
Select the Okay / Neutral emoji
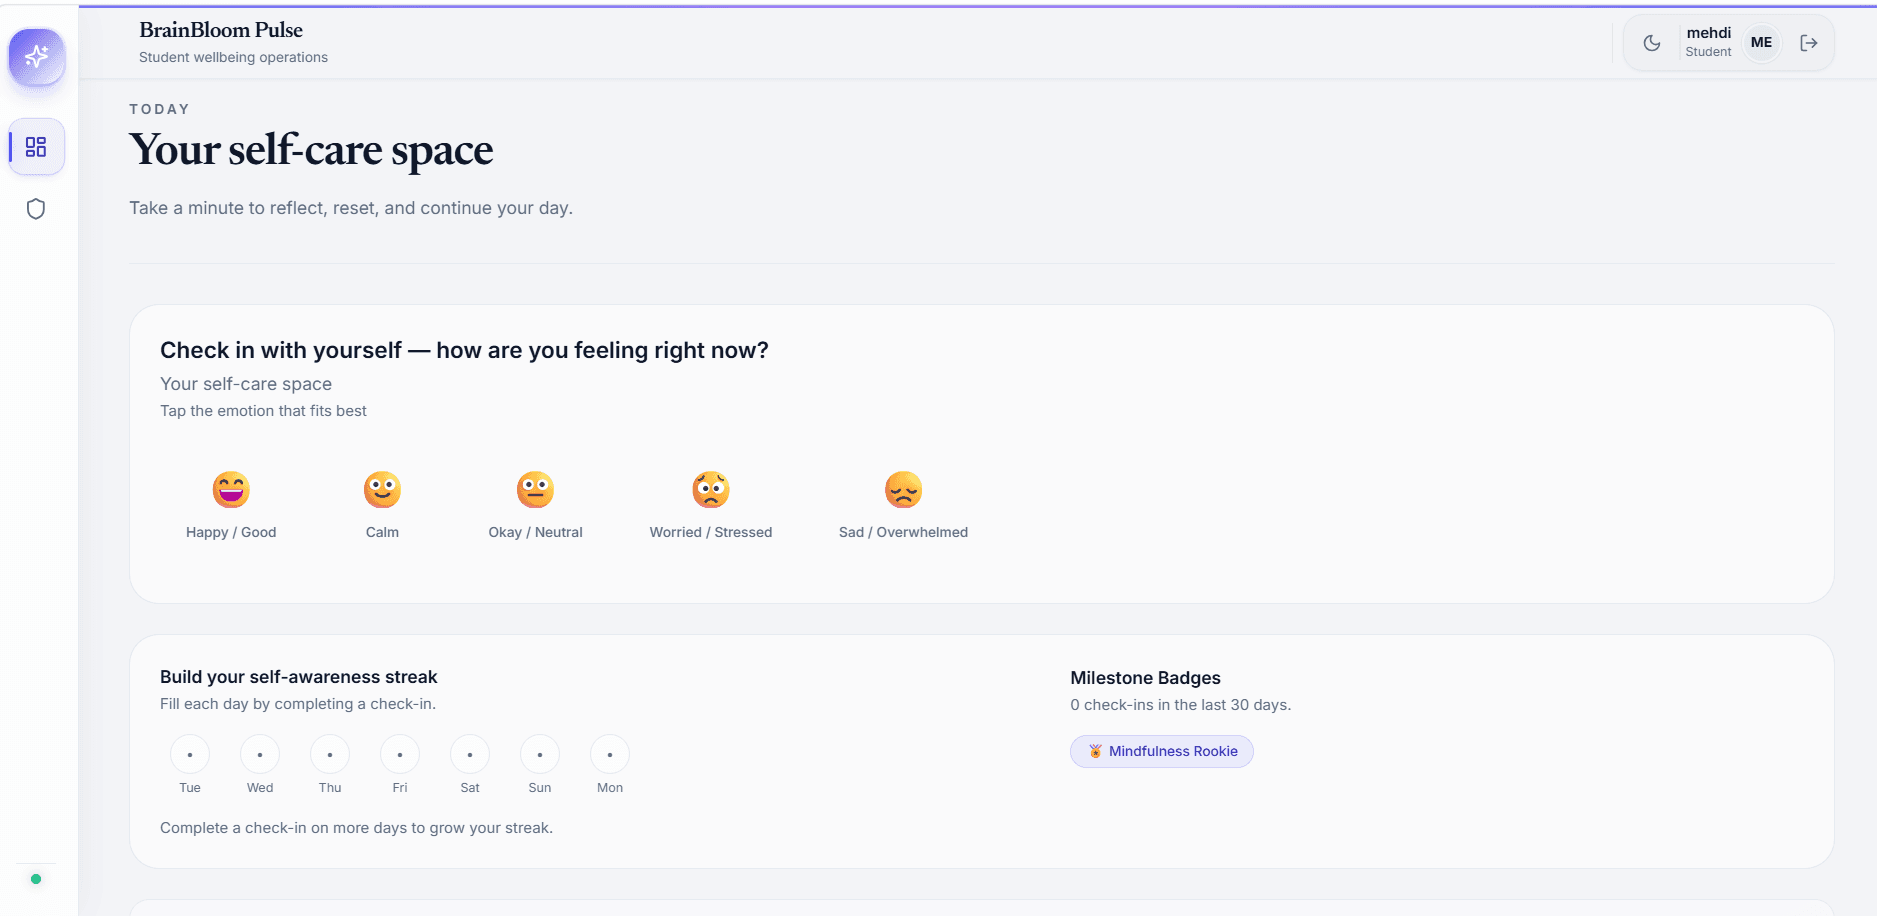point(535,490)
